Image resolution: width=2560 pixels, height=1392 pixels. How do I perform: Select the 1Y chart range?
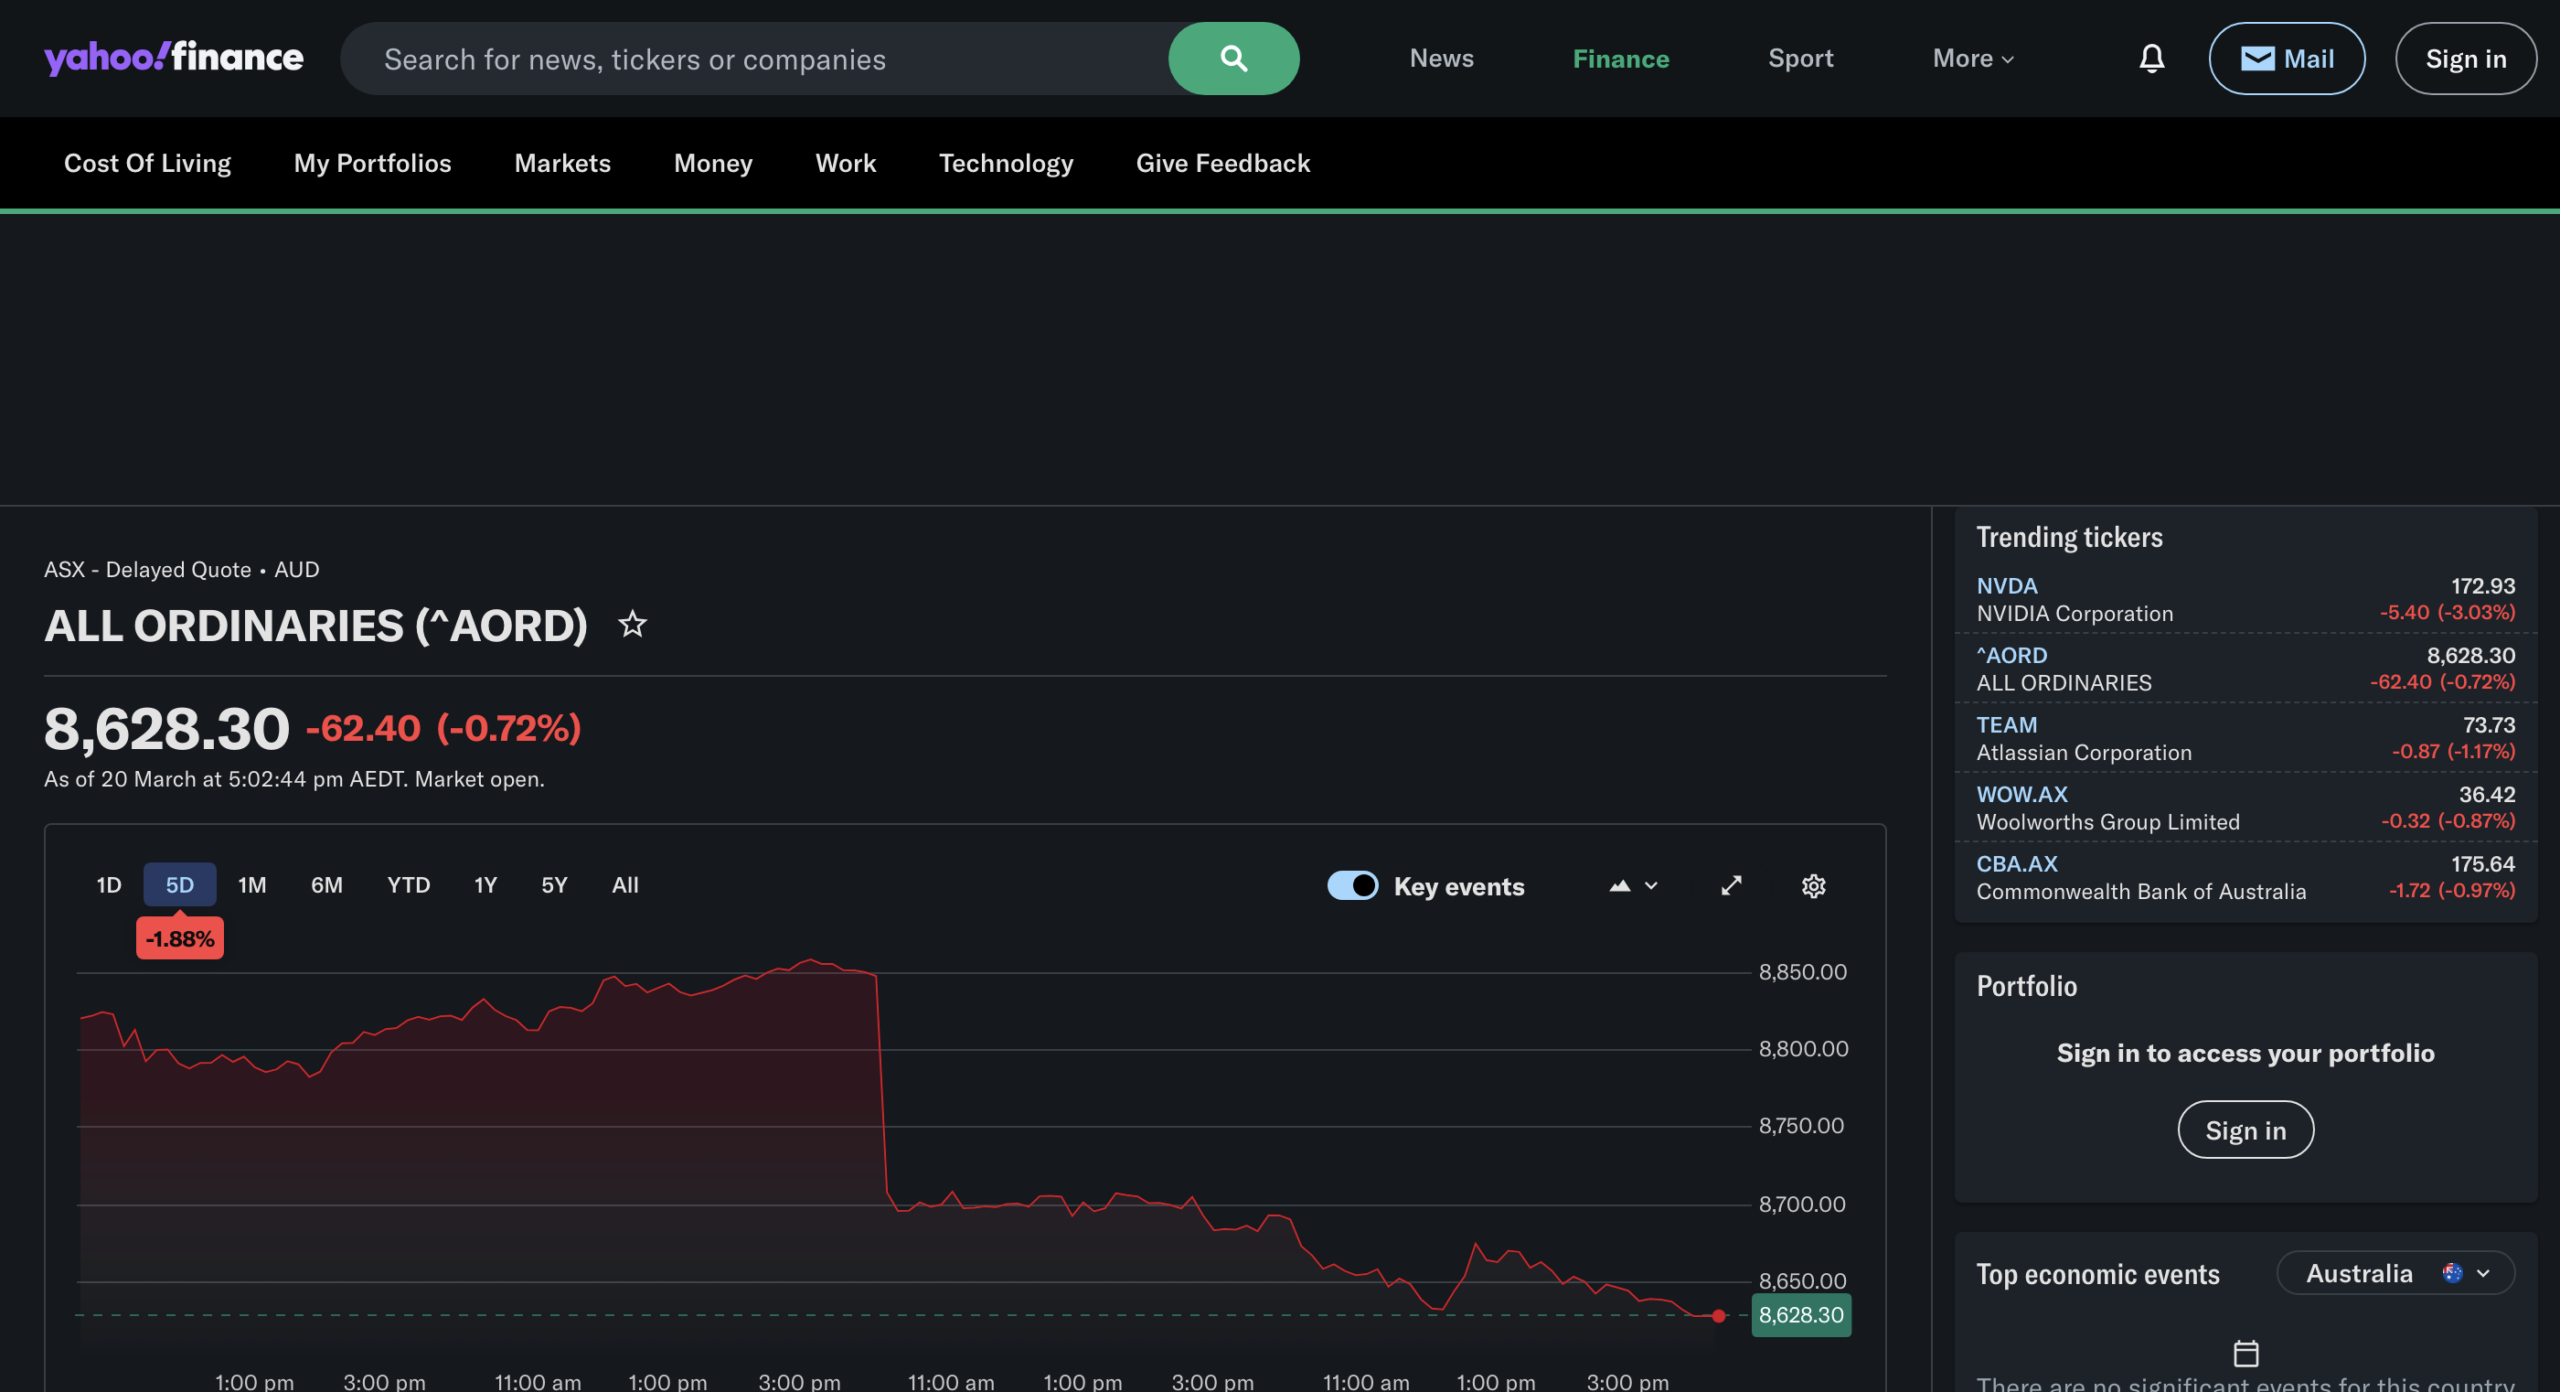pos(486,885)
